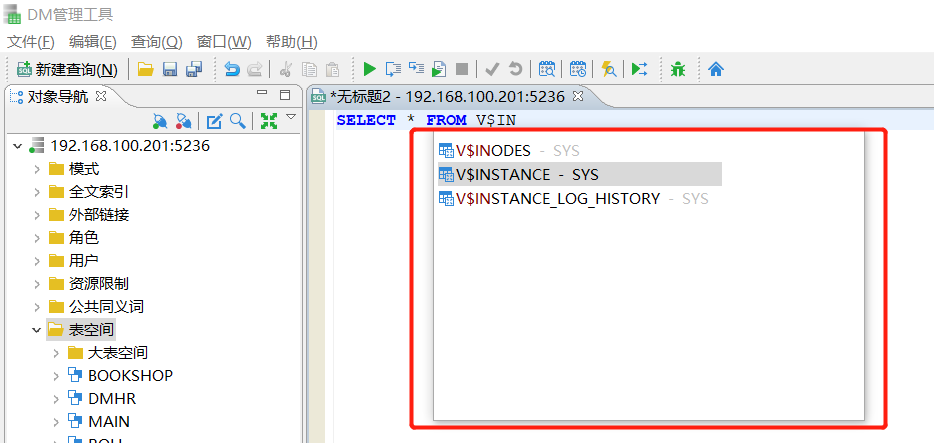Select the 表空间 tree item
This screenshot has width=934, height=443.
[91, 329]
